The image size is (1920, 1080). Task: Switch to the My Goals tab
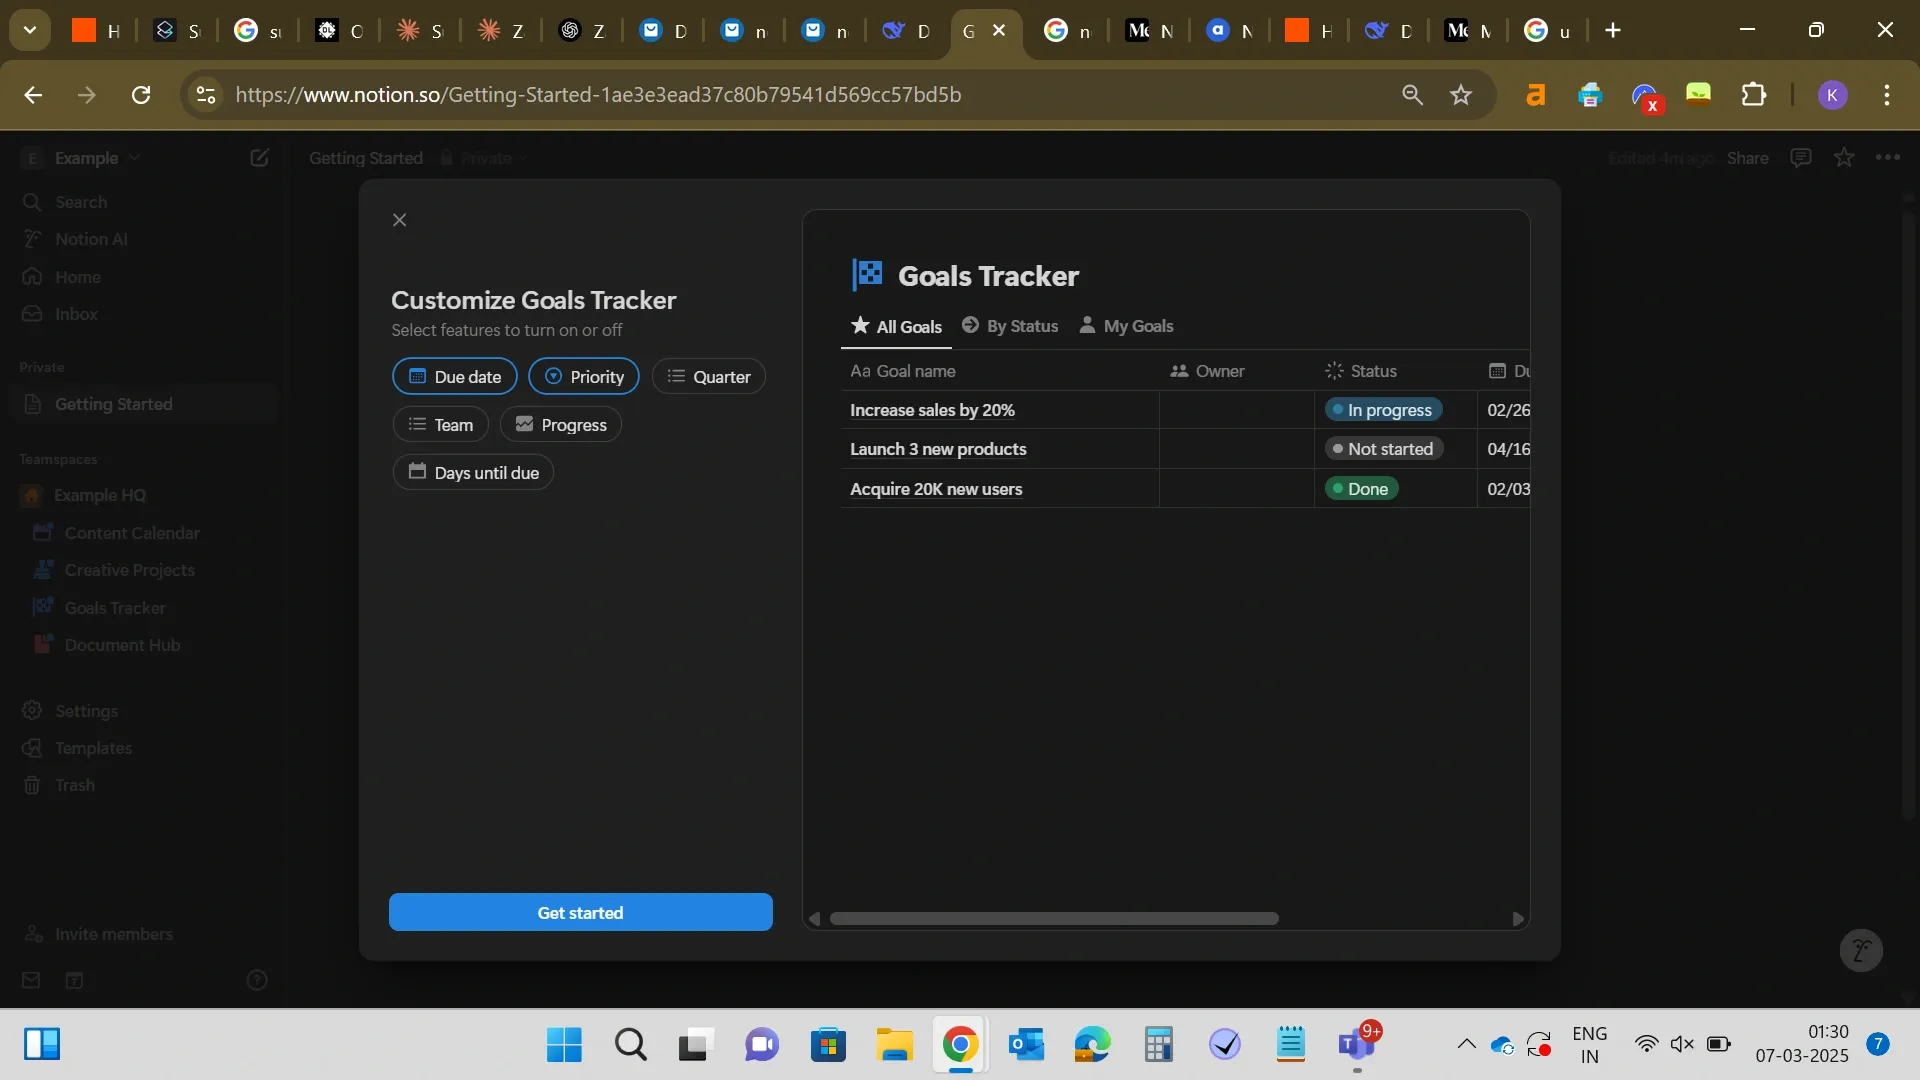tap(1126, 326)
